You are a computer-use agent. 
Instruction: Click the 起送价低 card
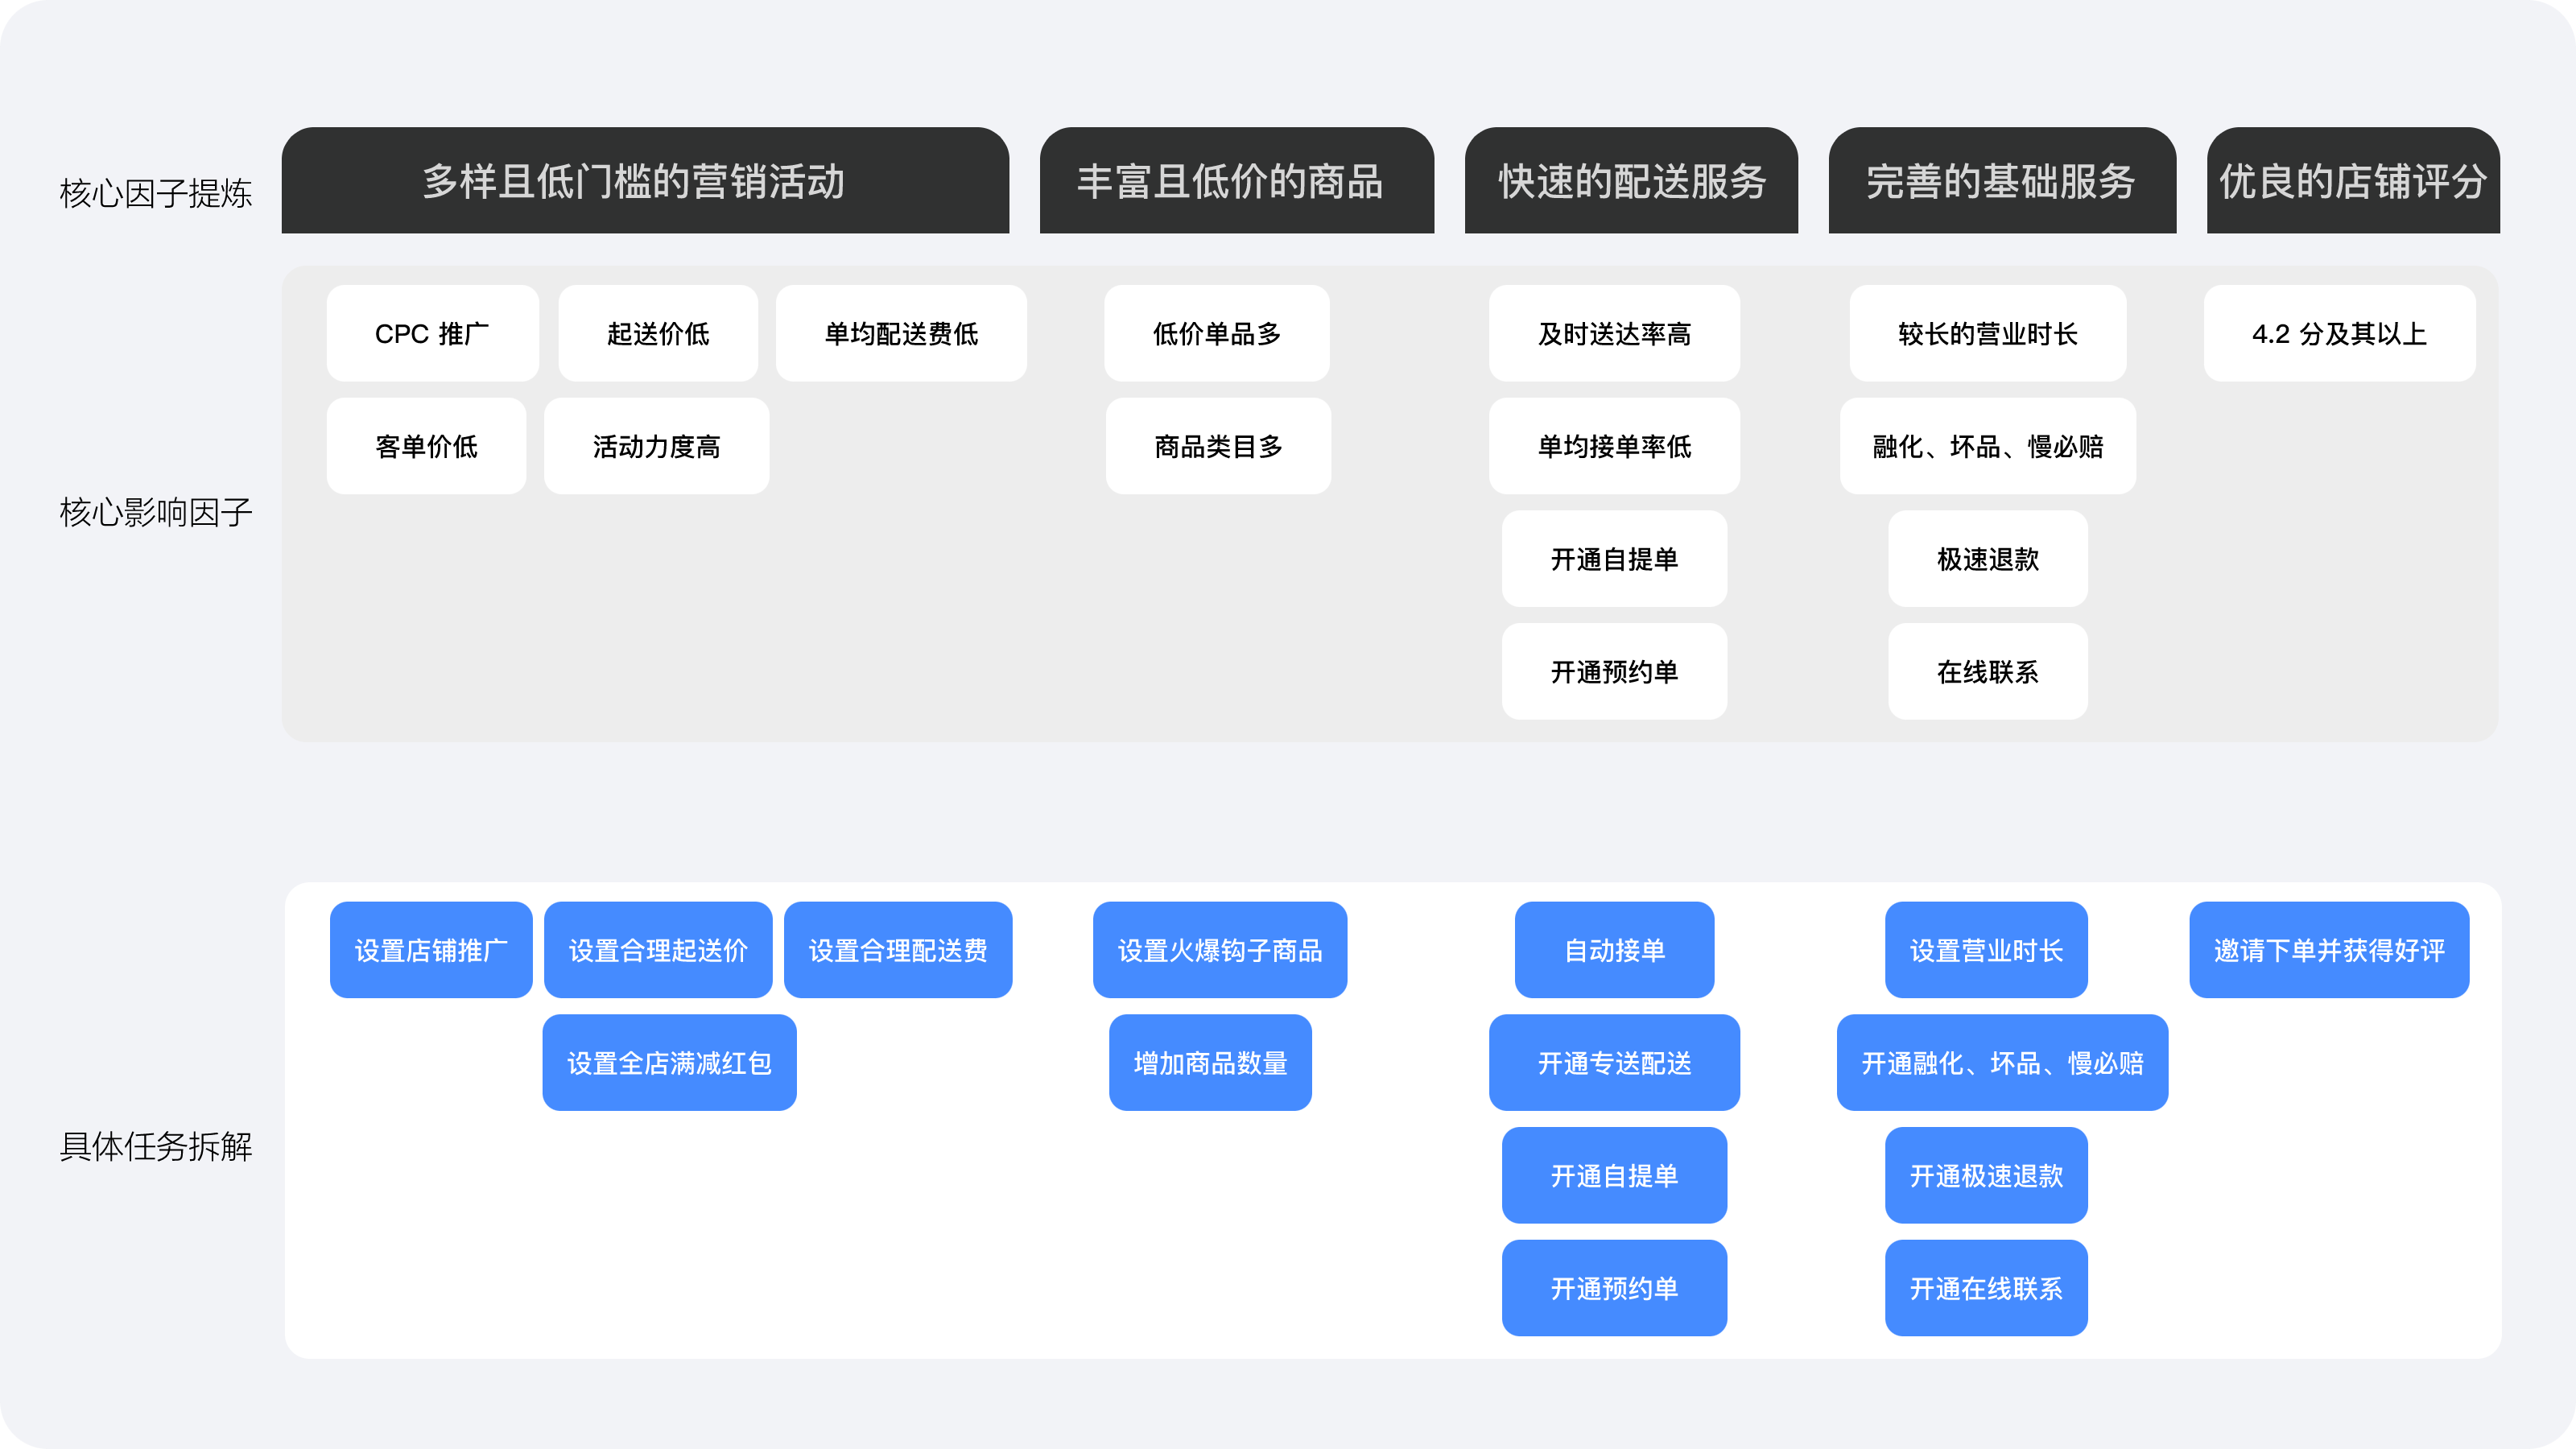point(658,333)
